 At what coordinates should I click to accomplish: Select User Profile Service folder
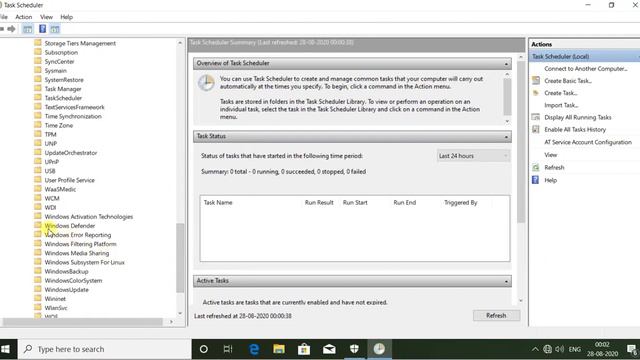coord(69,180)
